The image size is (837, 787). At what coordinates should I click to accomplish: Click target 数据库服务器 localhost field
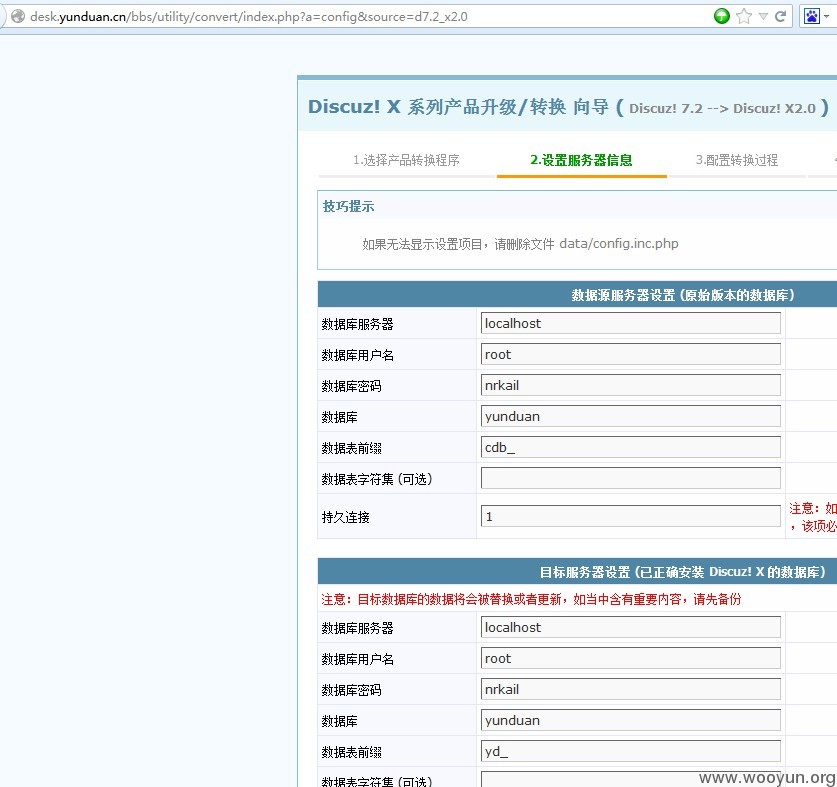click(630, 627)
